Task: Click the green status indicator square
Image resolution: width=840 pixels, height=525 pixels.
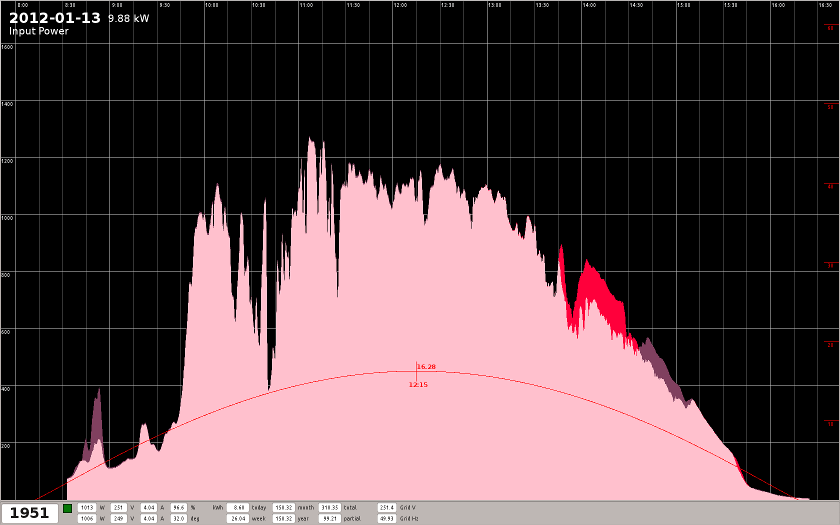Action: pyautogui.click(x=67, y=508)
